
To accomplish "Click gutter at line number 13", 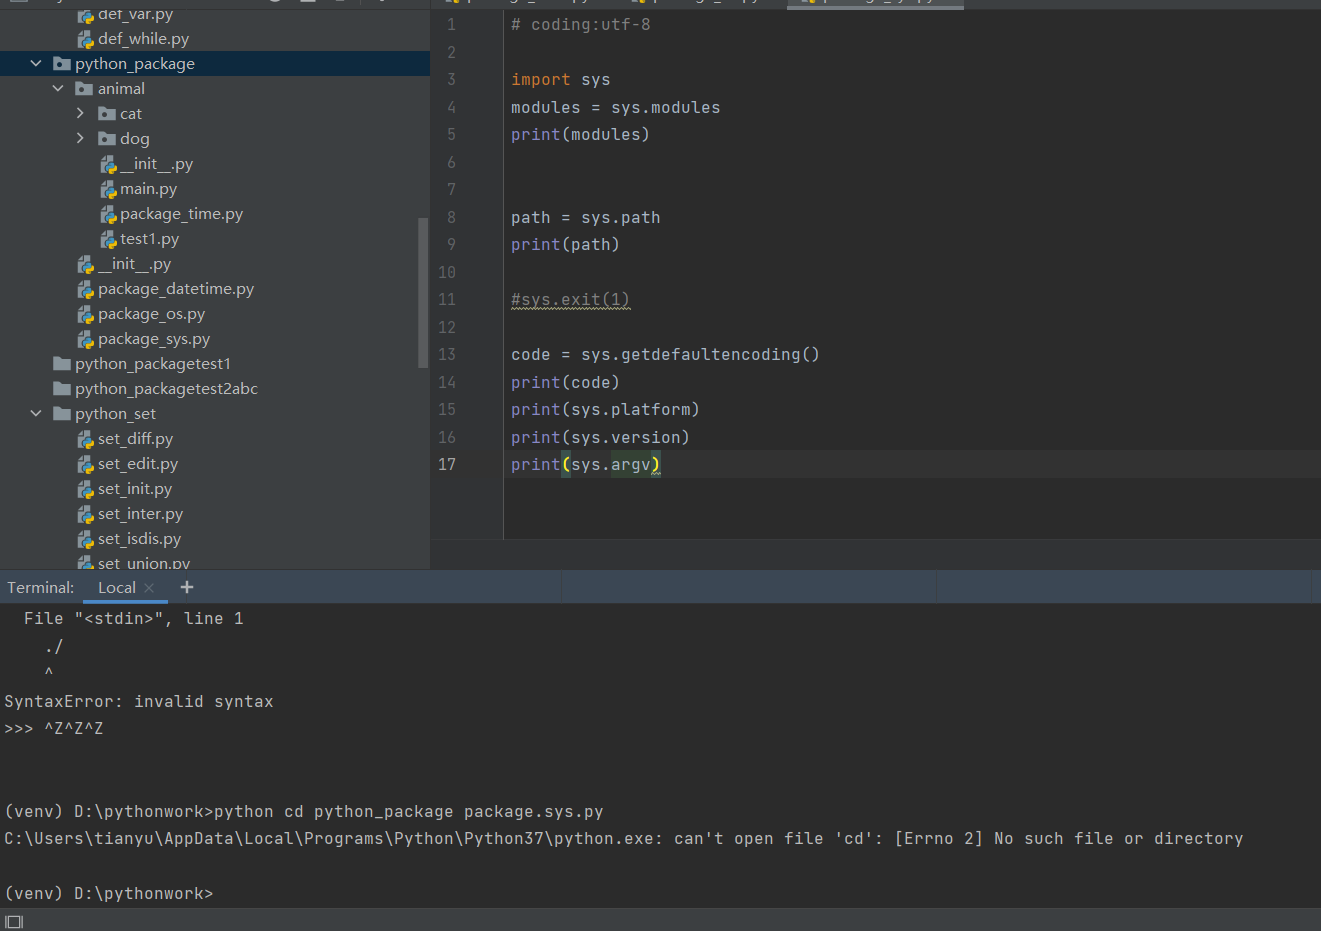I will click(447, 354).
